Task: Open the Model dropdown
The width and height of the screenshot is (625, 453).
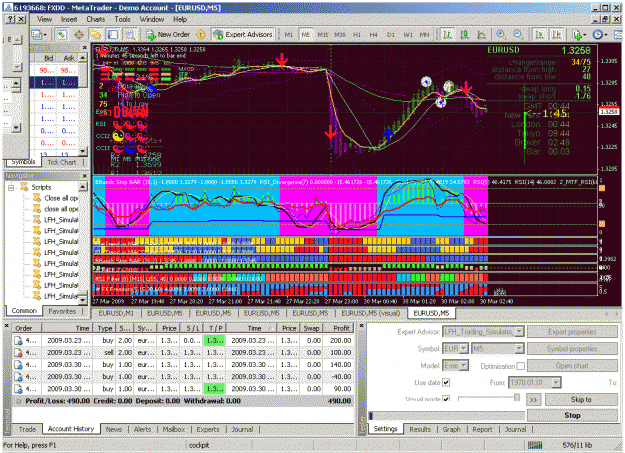Action: 464,366
